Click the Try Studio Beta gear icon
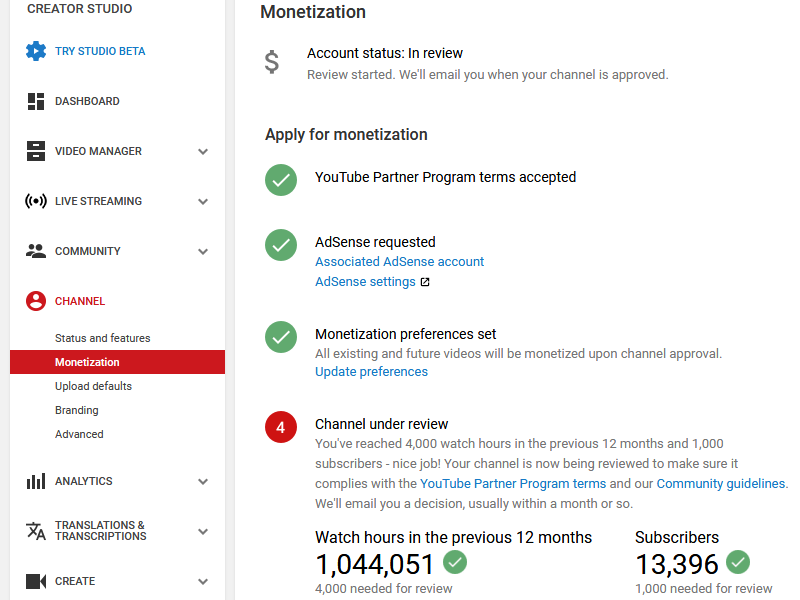The width and height of the screenshot is (800, 600). [x=36, y=51]
